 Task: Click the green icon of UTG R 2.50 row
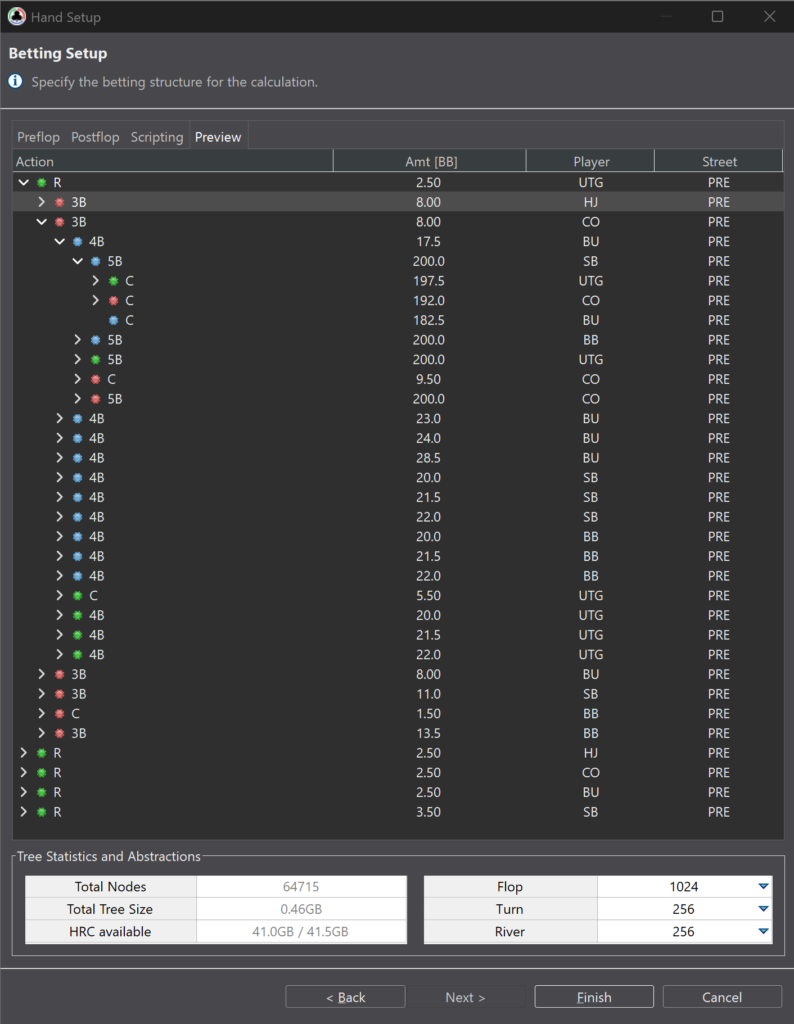pyautogui.click(x=42, y=183)
